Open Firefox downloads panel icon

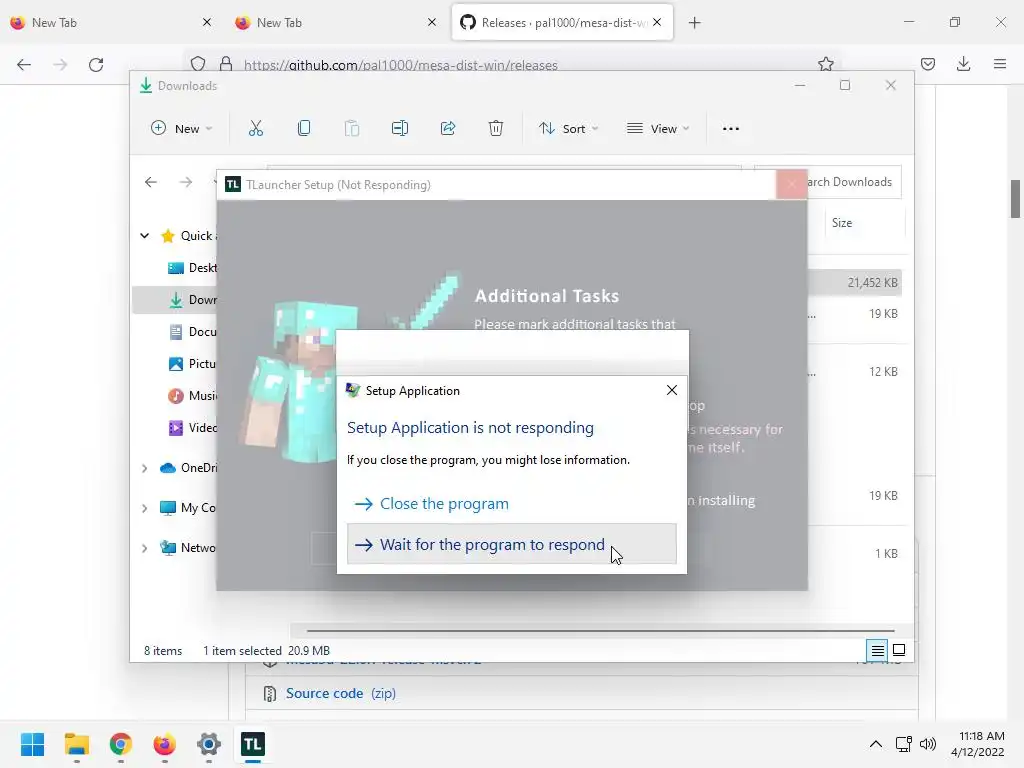click(x=963, y=64)
